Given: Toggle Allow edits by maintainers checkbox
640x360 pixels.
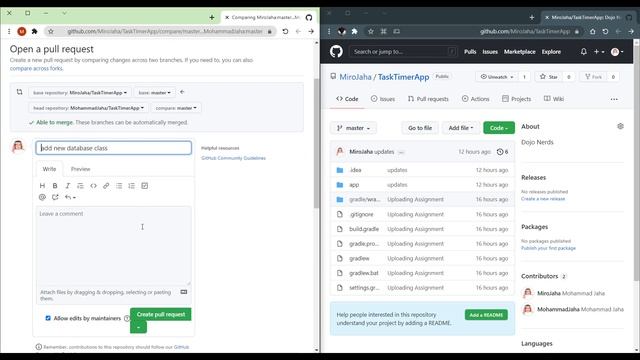Looking at the screenshot, I should [48, 318].
